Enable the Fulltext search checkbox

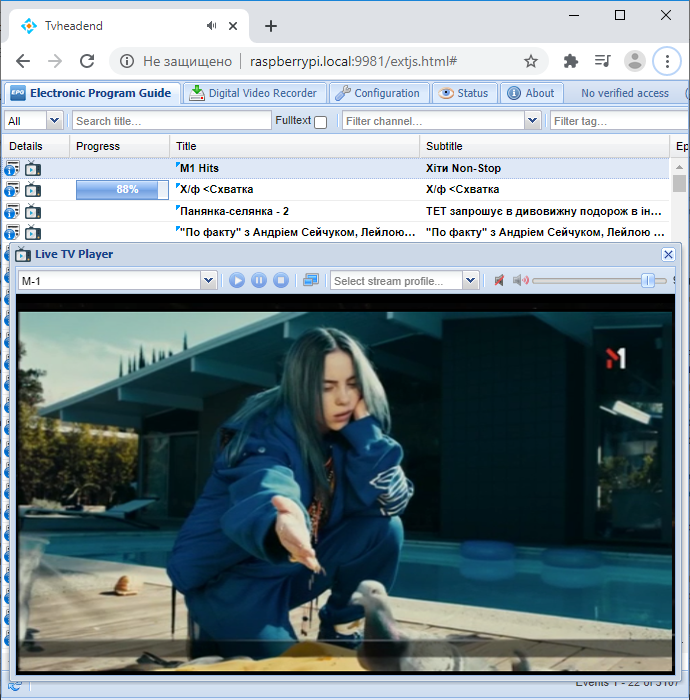[x=320, y=122]
